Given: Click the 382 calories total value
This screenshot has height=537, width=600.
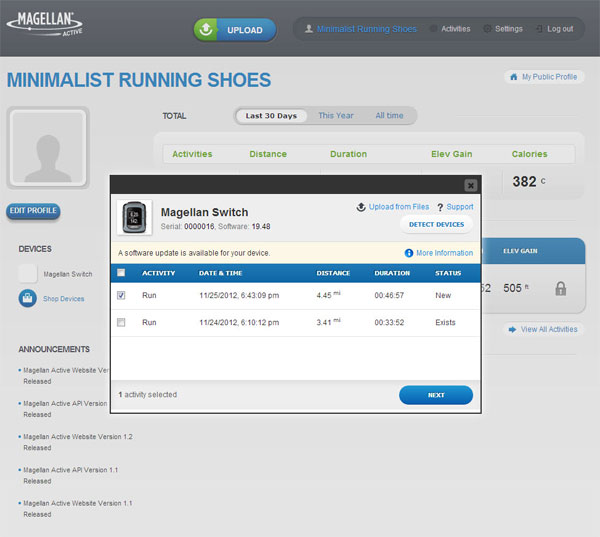Looking at the screenshot, I should tap(528, 181).
